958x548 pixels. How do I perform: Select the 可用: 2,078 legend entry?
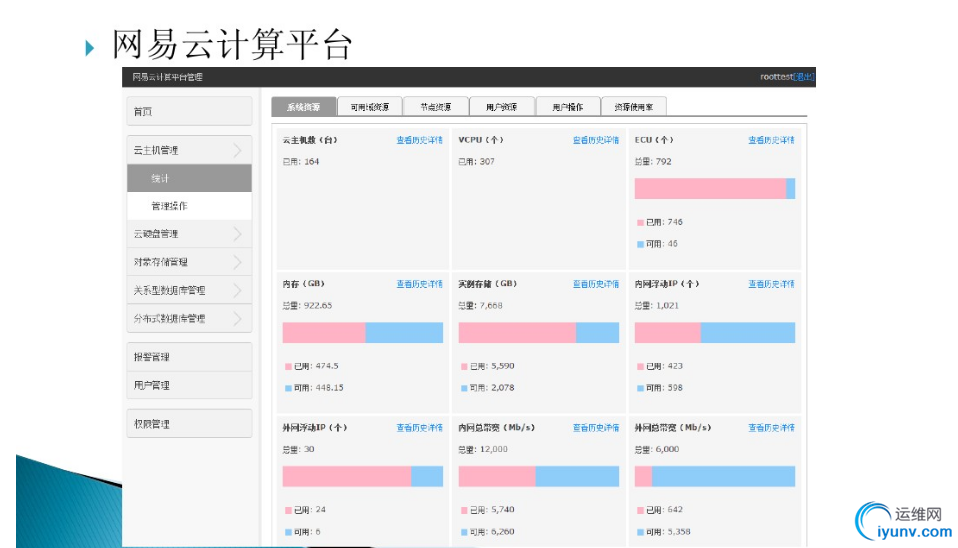[488, 388]
